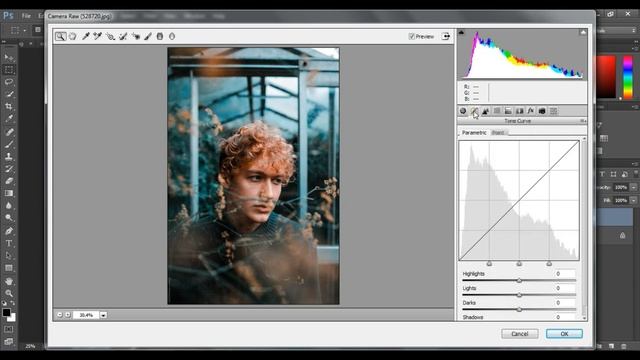The width and height of the screenshot is (640, 360).
Task: Switch to the Point tab
Action: point(498,133)
